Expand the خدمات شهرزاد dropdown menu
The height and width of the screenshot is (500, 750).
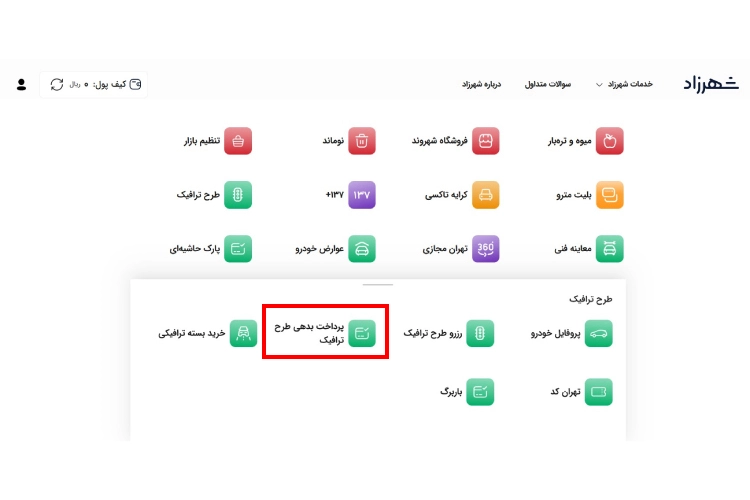click(624, 84)
